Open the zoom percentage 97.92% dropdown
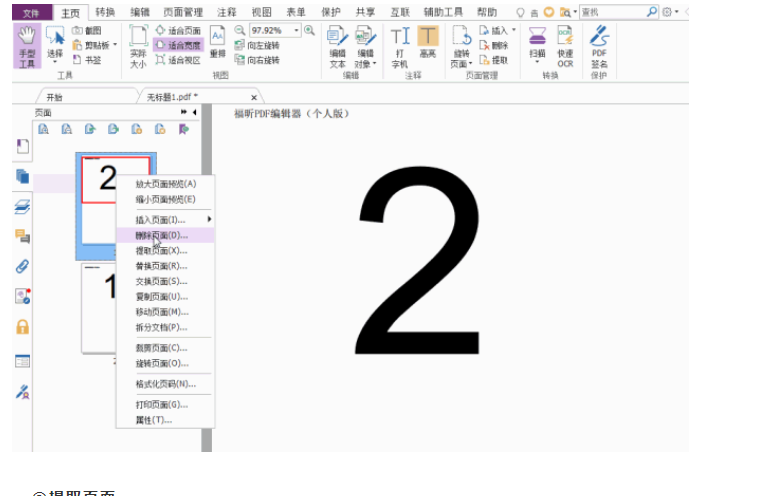782x496 pixels. (x=296, y=31)
